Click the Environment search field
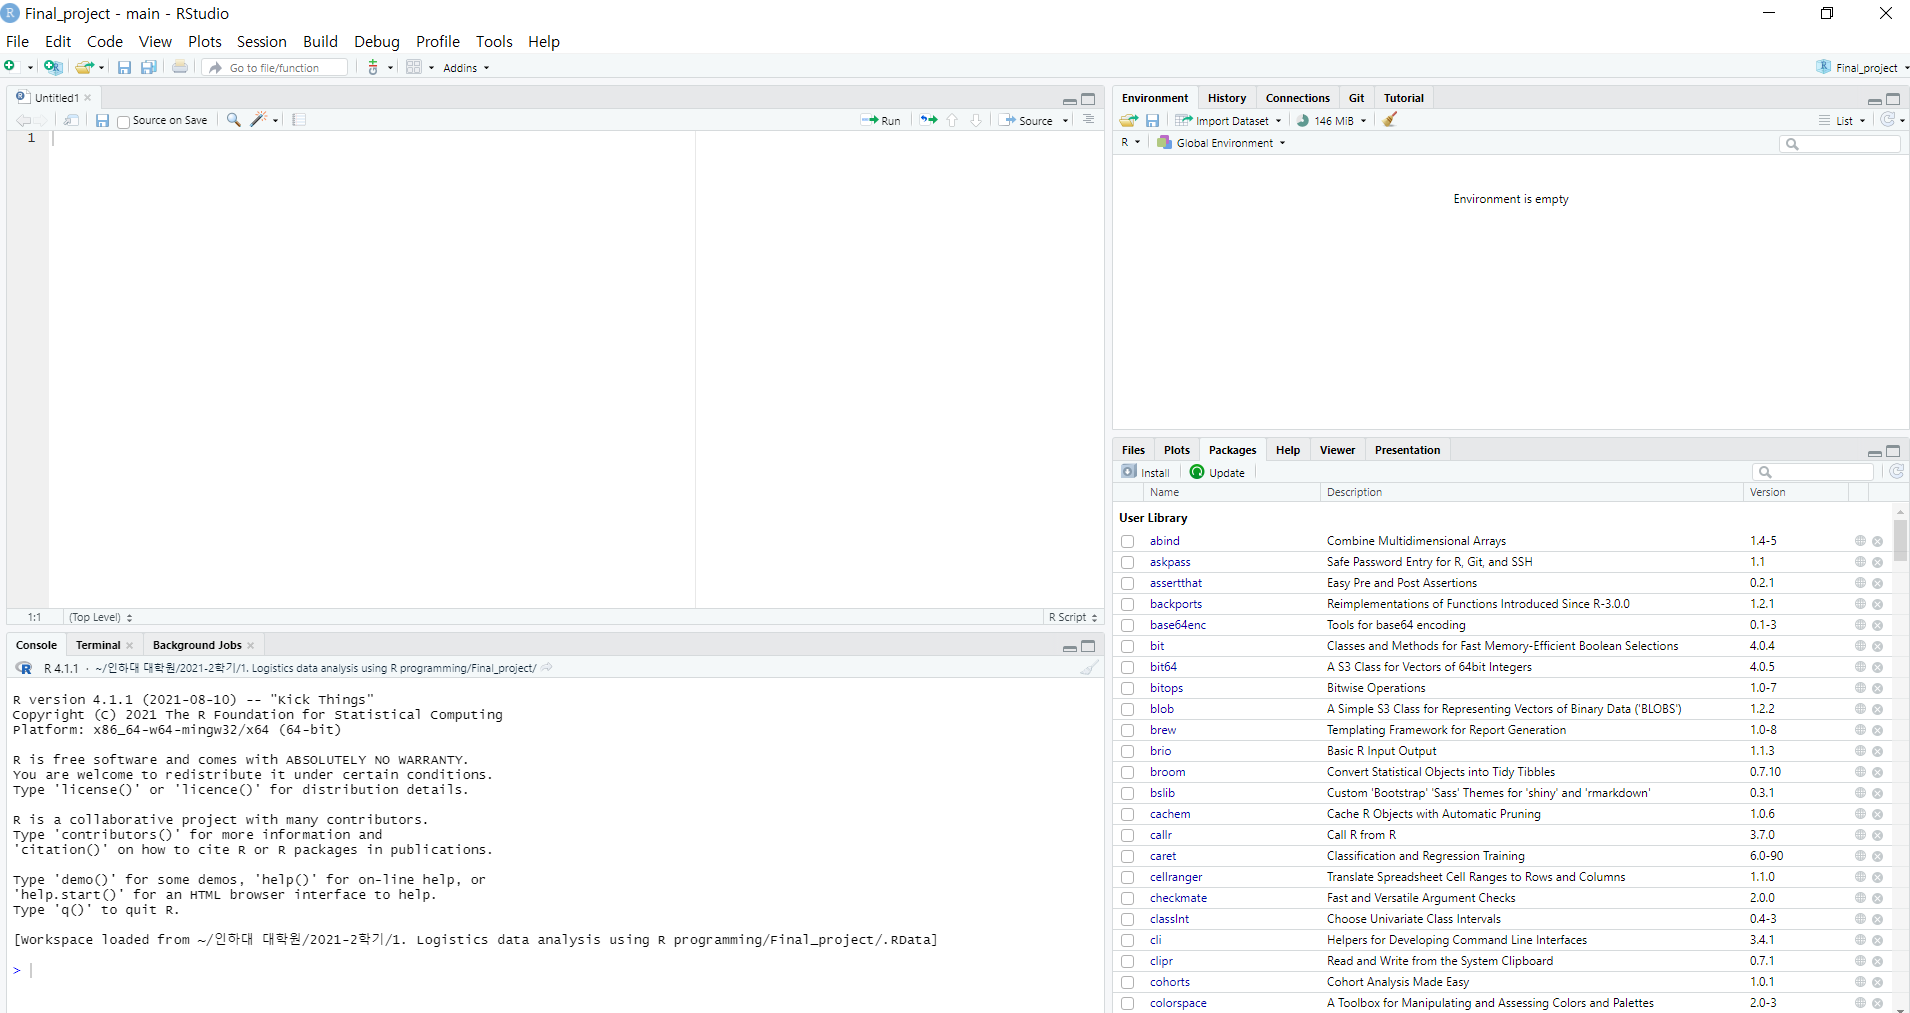The image size is (1910, 1013). click(x=1840, y=144)
